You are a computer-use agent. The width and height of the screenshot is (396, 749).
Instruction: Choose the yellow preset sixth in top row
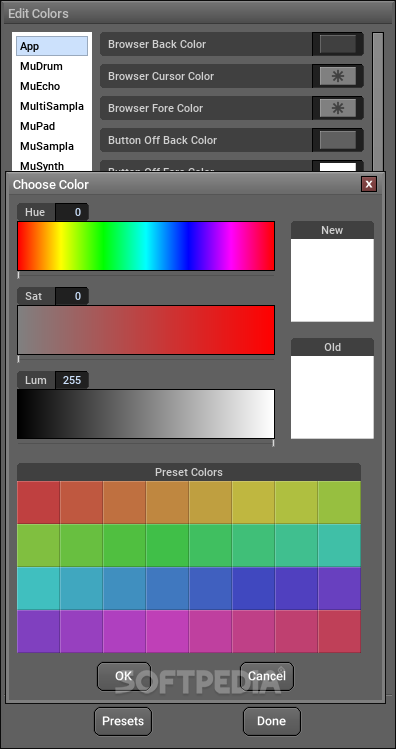[254, 503]
